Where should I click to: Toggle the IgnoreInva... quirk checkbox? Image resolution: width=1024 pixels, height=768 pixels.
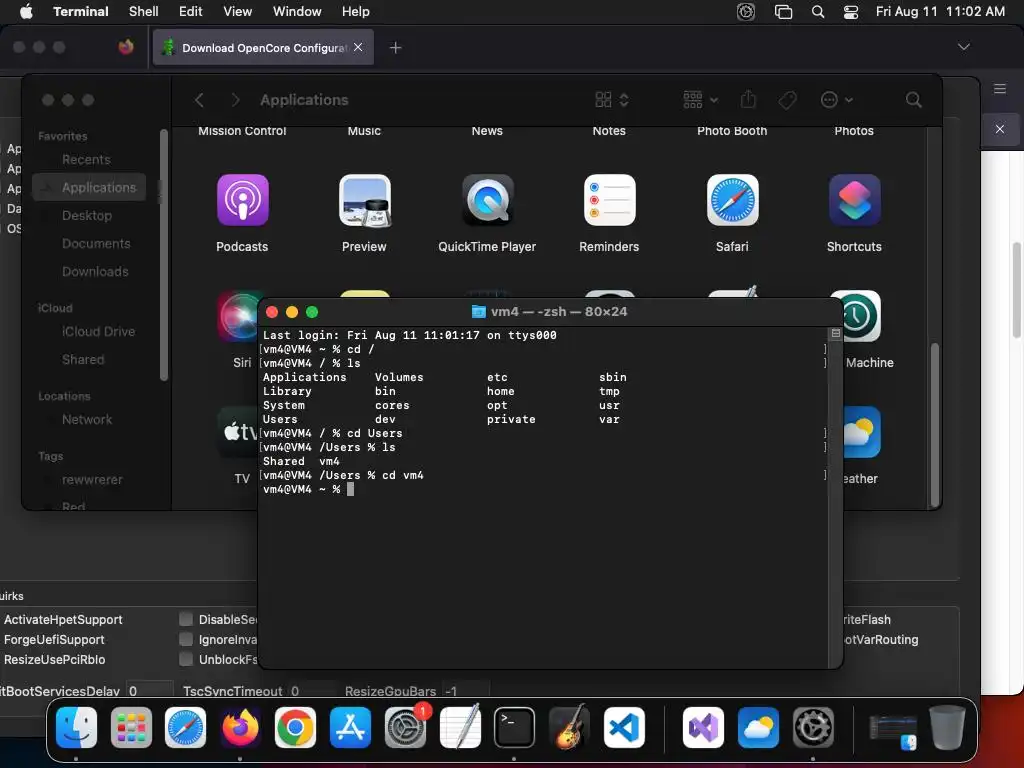(186, 639)
